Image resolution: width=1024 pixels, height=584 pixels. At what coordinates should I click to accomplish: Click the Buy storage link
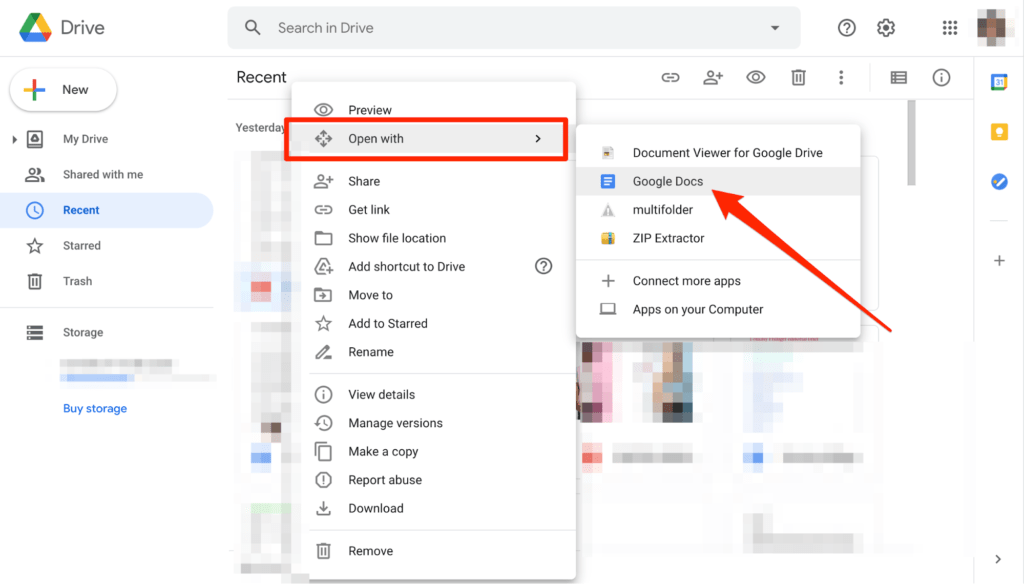(95, 408)
